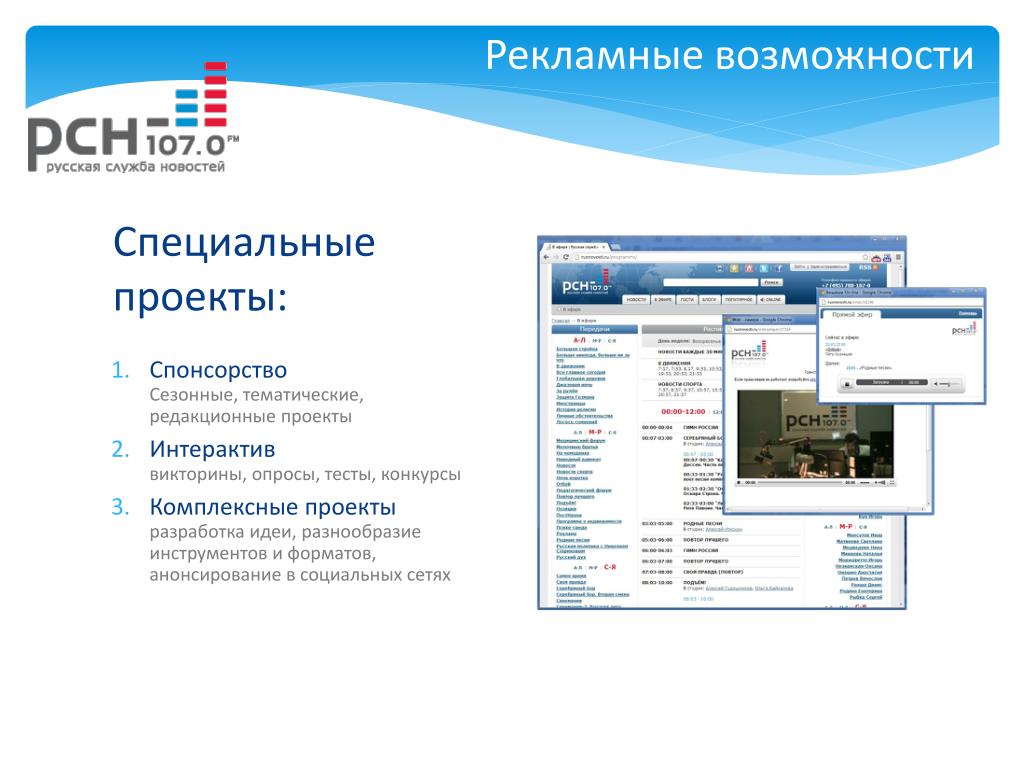This screenshot has width=1024, height=768.
Task: Click the 'Спонсорство' list item
Action: pos(218,370)
